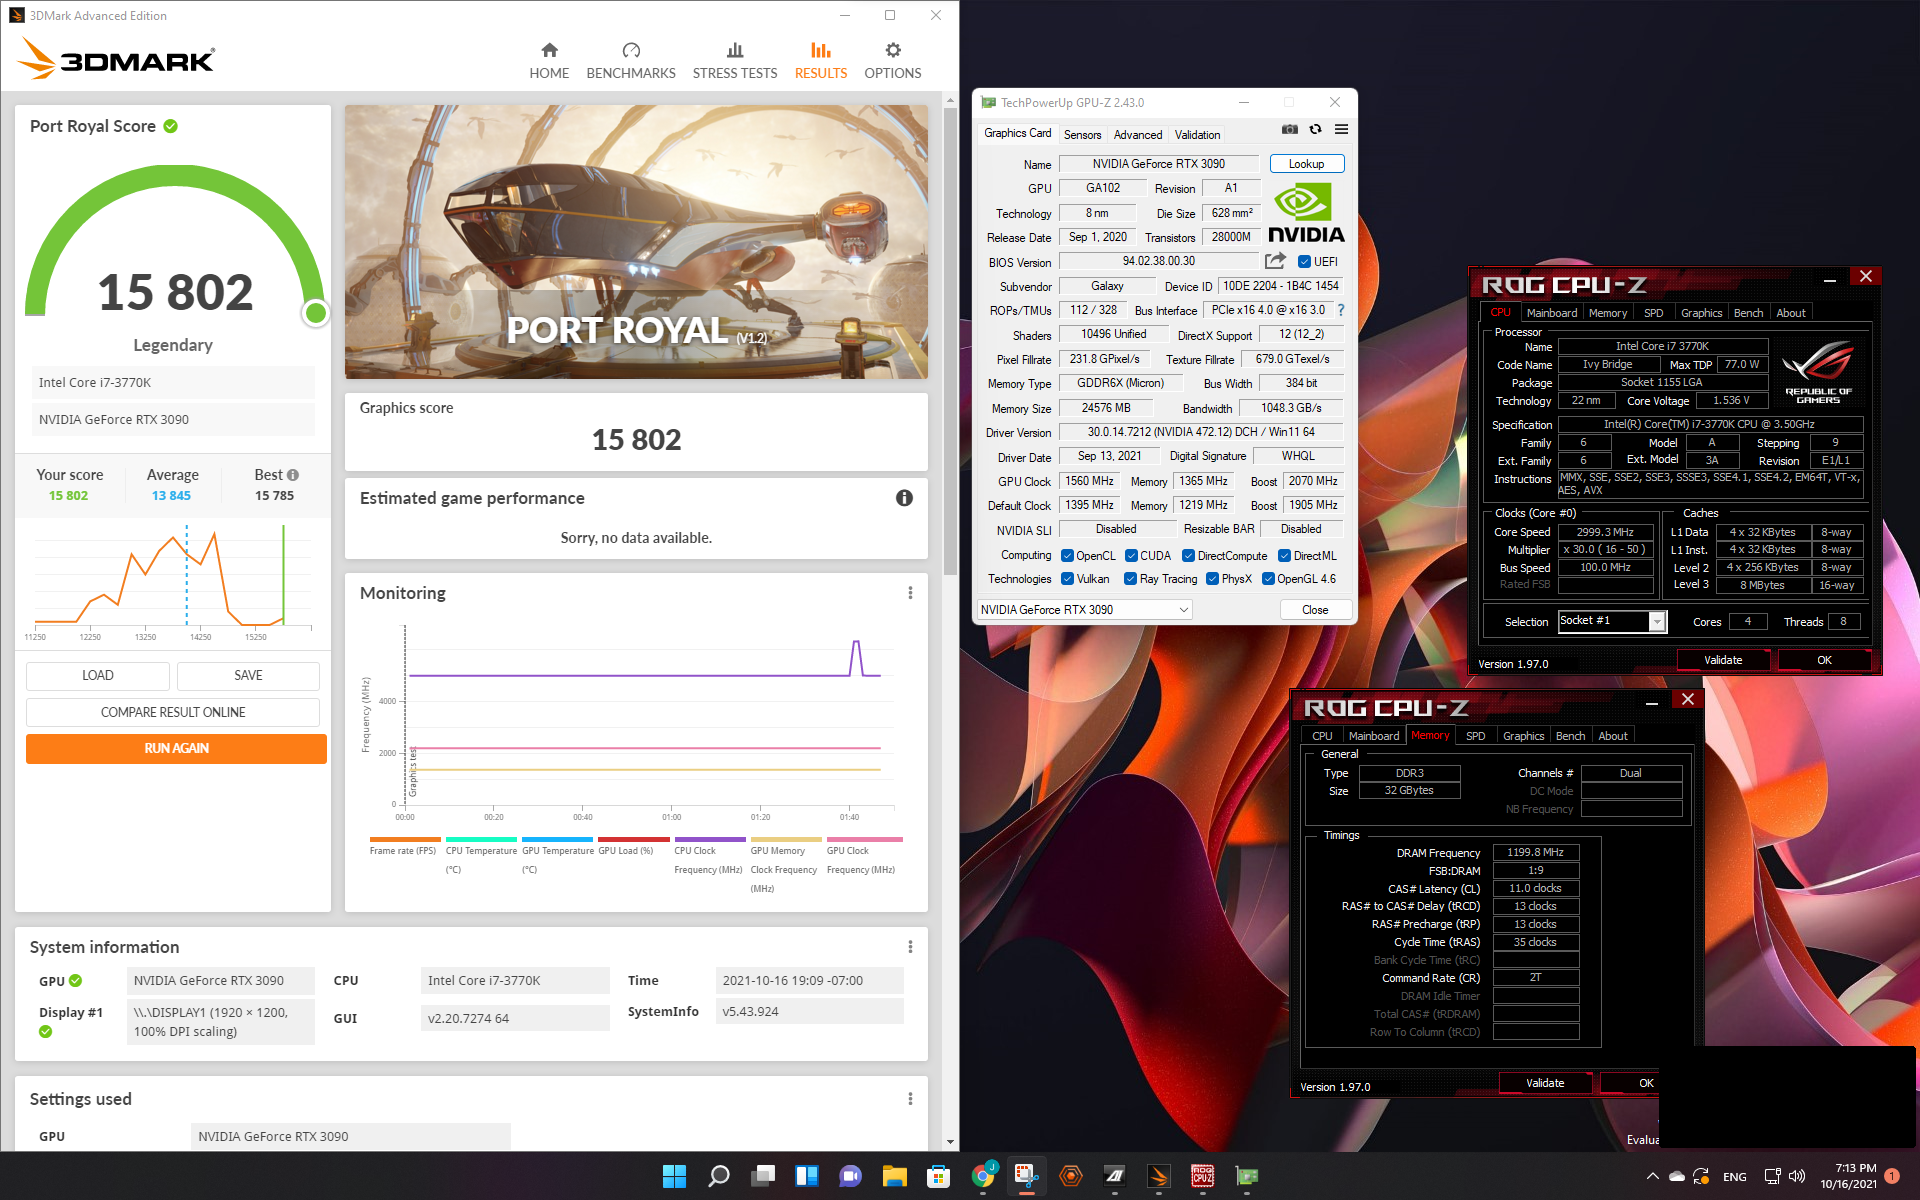Click the CPU Clock Frequency legend swatch
This screenshot has width=1920, height=1200.
pyautogui.click(x=710, y=839)
